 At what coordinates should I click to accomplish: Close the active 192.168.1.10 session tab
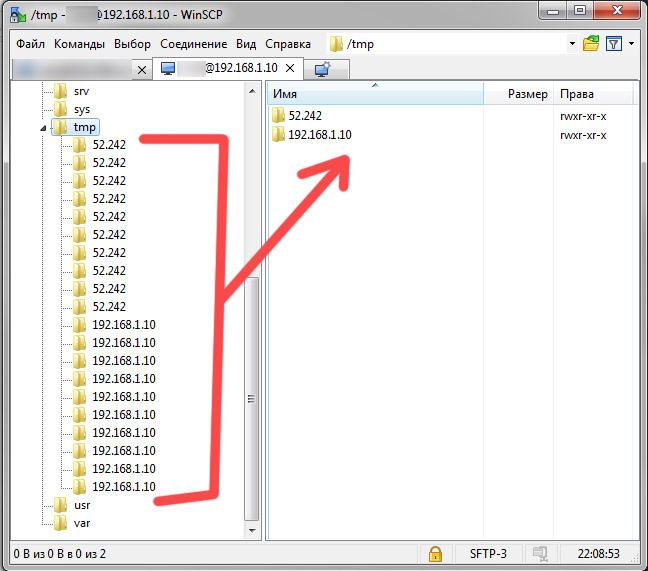[291, 69]
